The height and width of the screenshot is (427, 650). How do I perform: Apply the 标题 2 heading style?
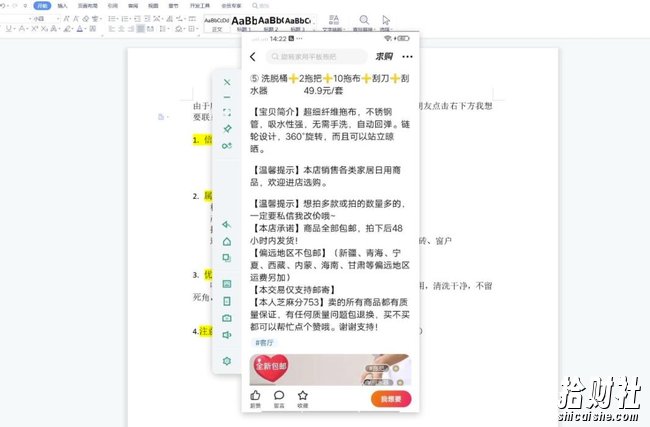(271, 24)
